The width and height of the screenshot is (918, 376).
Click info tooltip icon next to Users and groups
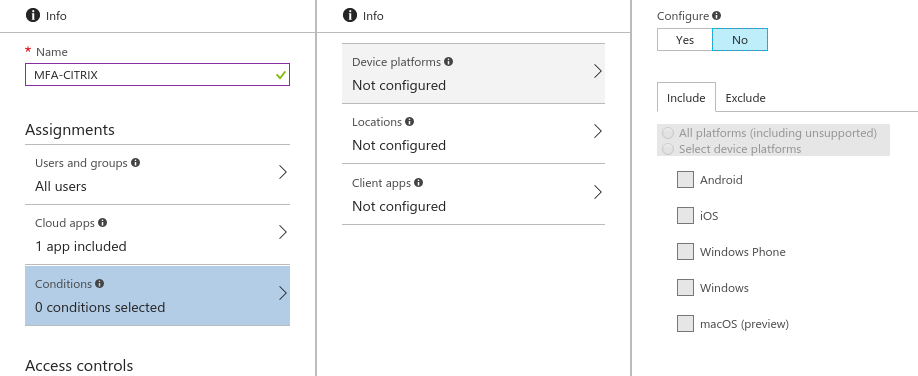[136, 162]
